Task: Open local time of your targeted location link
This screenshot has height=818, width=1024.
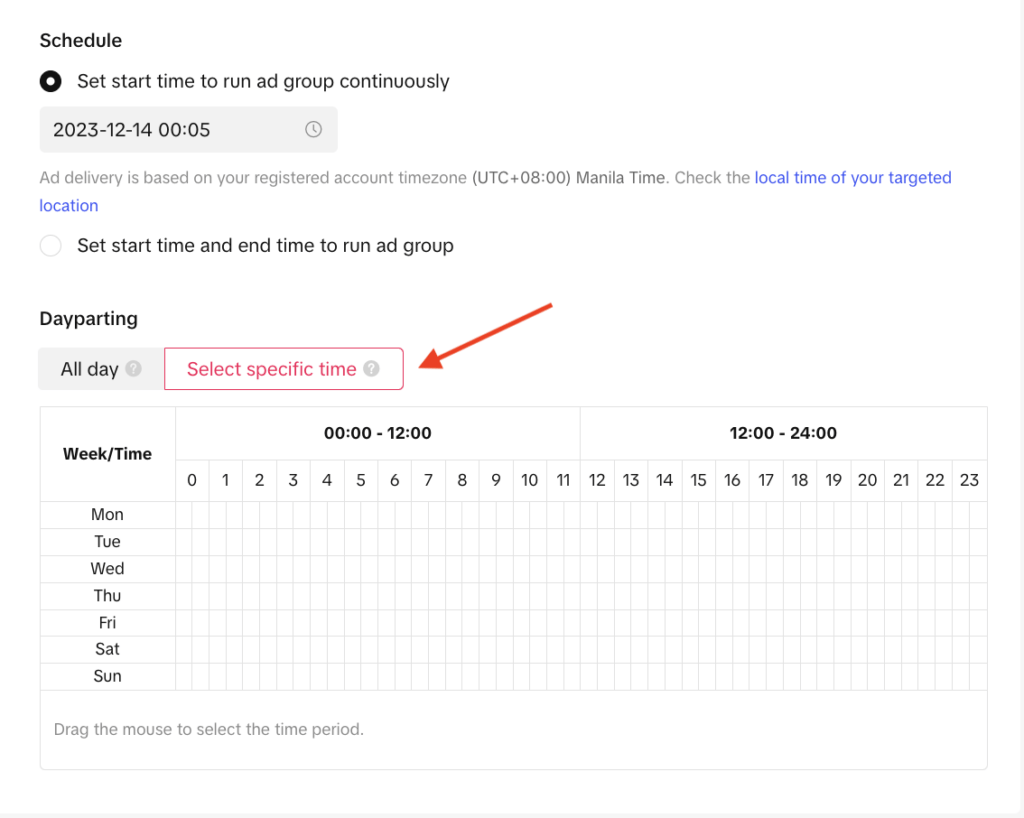Action: click(852, 178)
